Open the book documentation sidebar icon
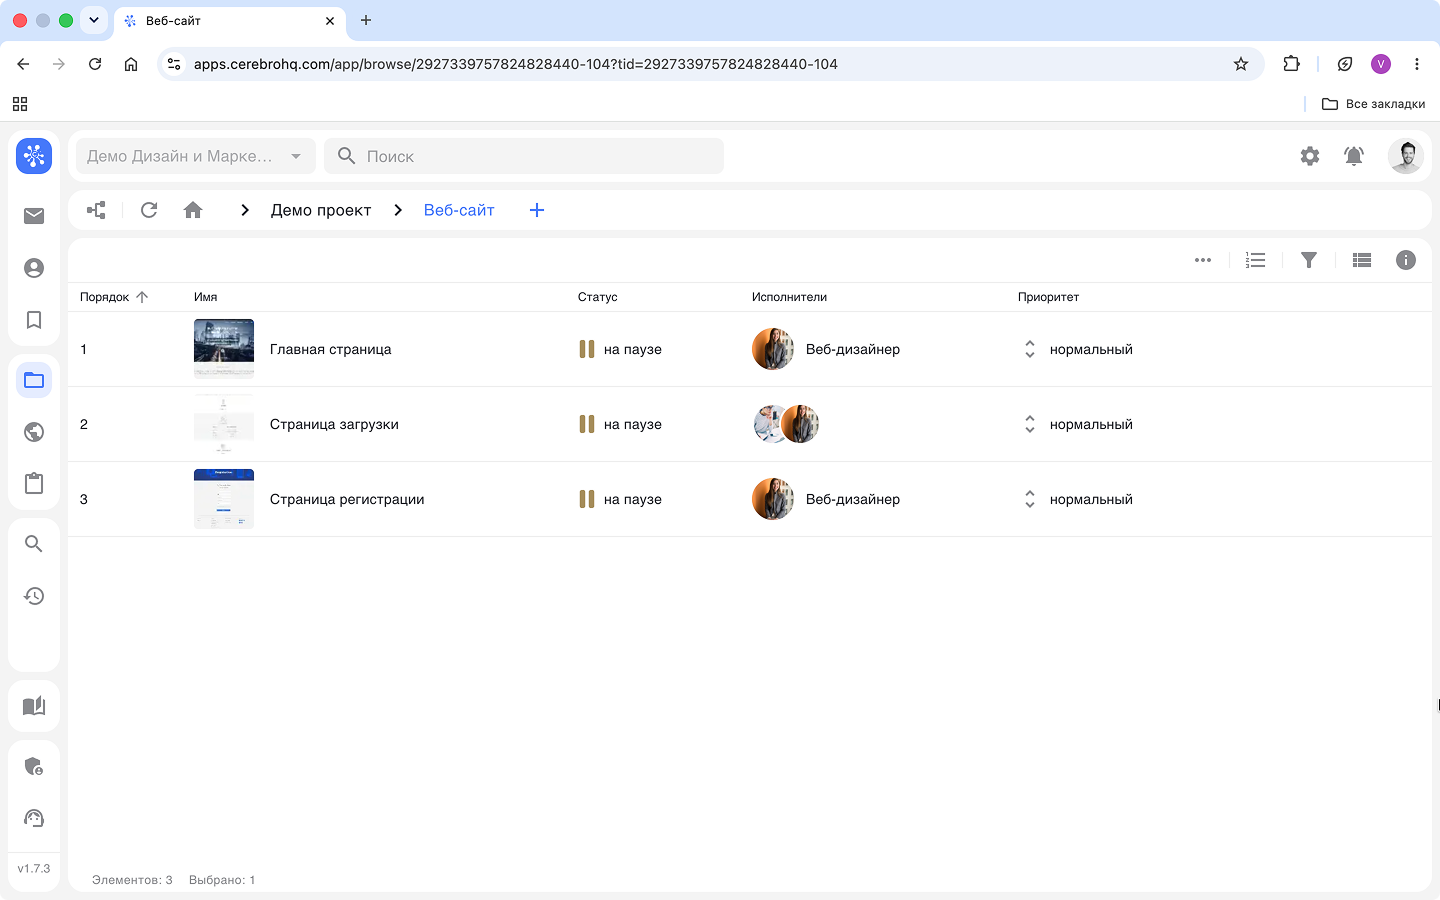The width and height of the screenshot is (1440, 900). coord(34,706)
